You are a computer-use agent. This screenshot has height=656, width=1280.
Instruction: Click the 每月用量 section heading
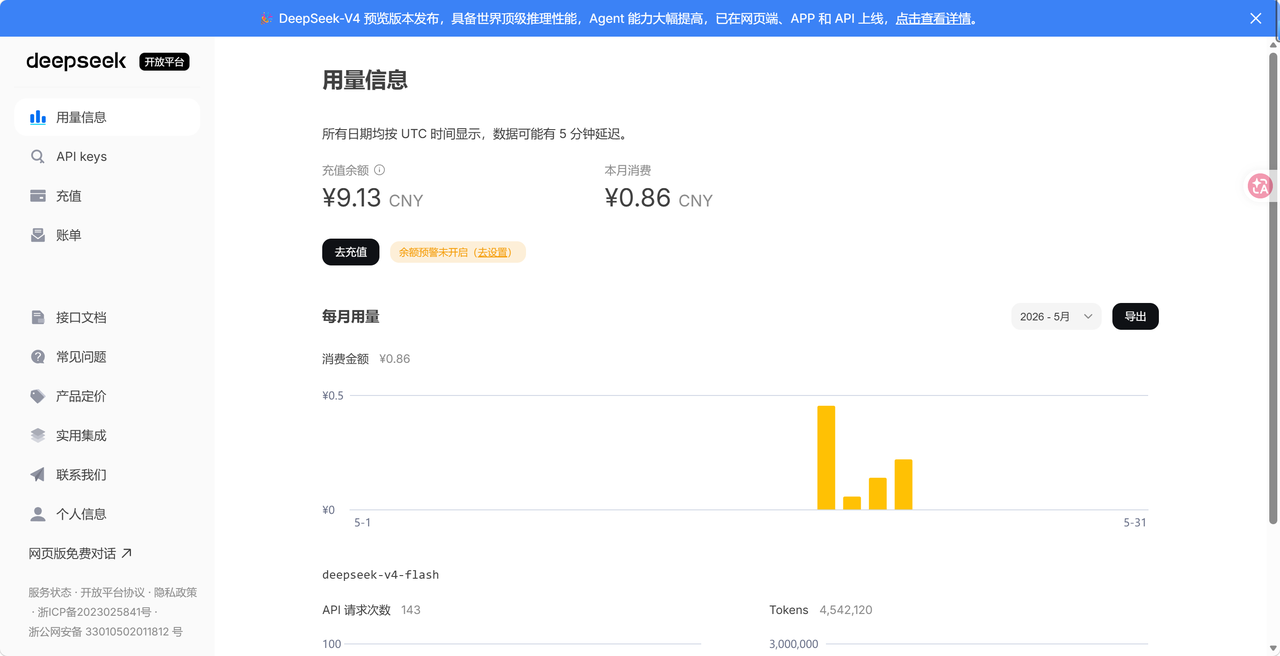pyautogui.click(x=351, y=317)
